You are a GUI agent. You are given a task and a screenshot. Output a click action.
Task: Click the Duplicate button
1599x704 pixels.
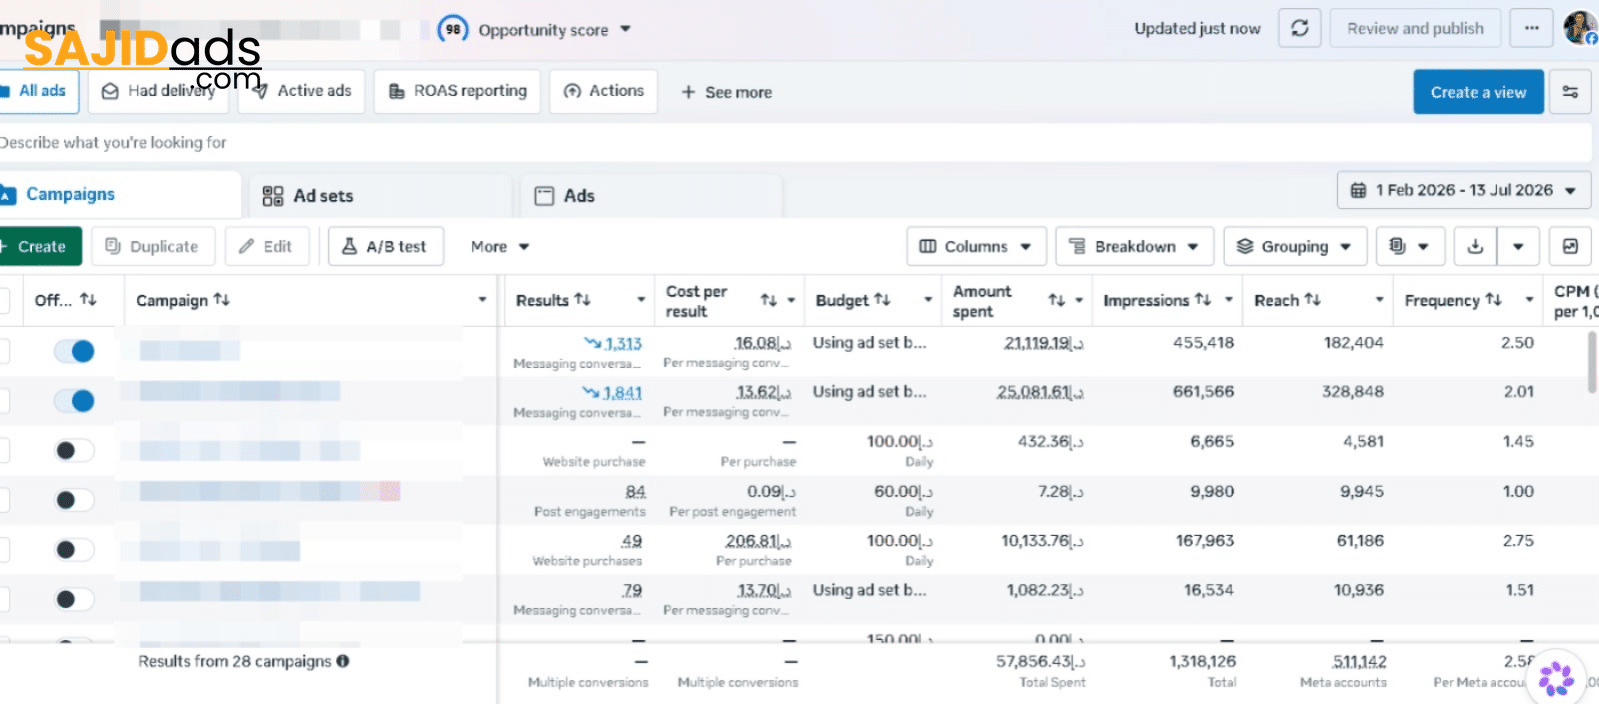(x=153, y=246)
